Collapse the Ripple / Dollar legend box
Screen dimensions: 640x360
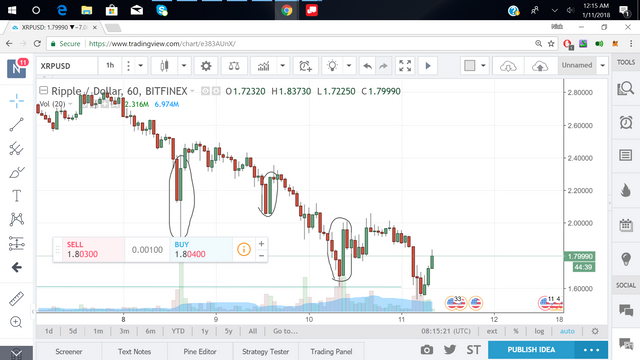pos(43,91)
